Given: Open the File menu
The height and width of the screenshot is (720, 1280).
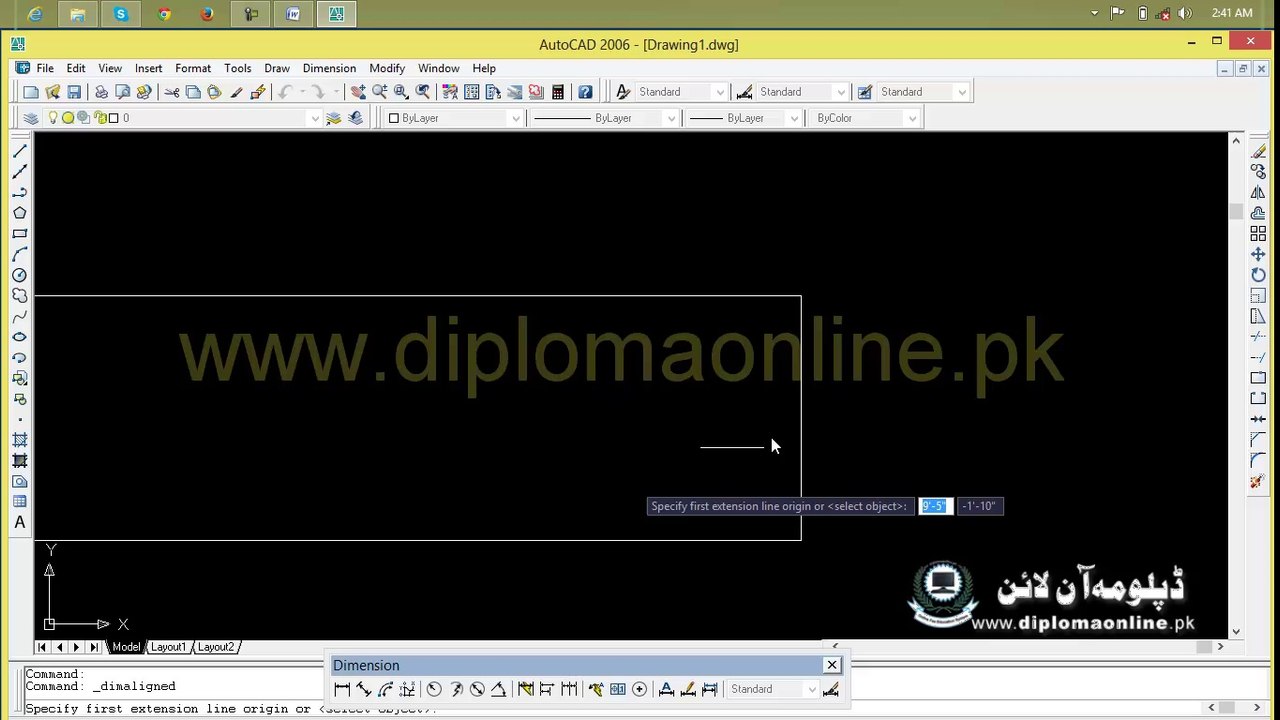Looking at the screenshot, I should [x=45, y=68].
